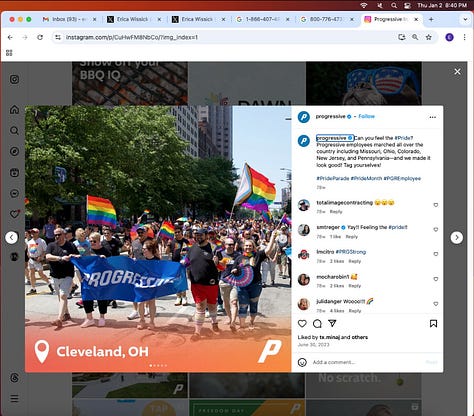Open the #PrideParade hashtag
Image resolution: width=474 pixels, height=416 pixels.
(333, 178)
